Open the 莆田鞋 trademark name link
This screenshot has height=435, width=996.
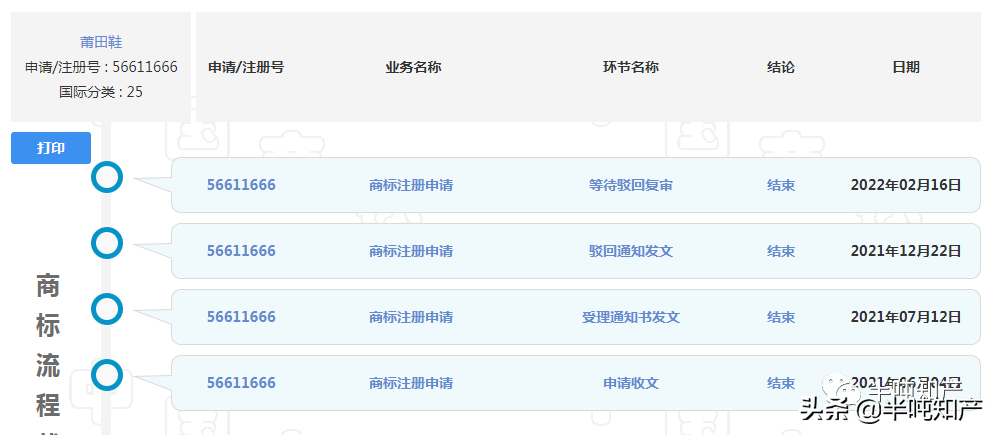pyautogui.click(x=101, y=43)
